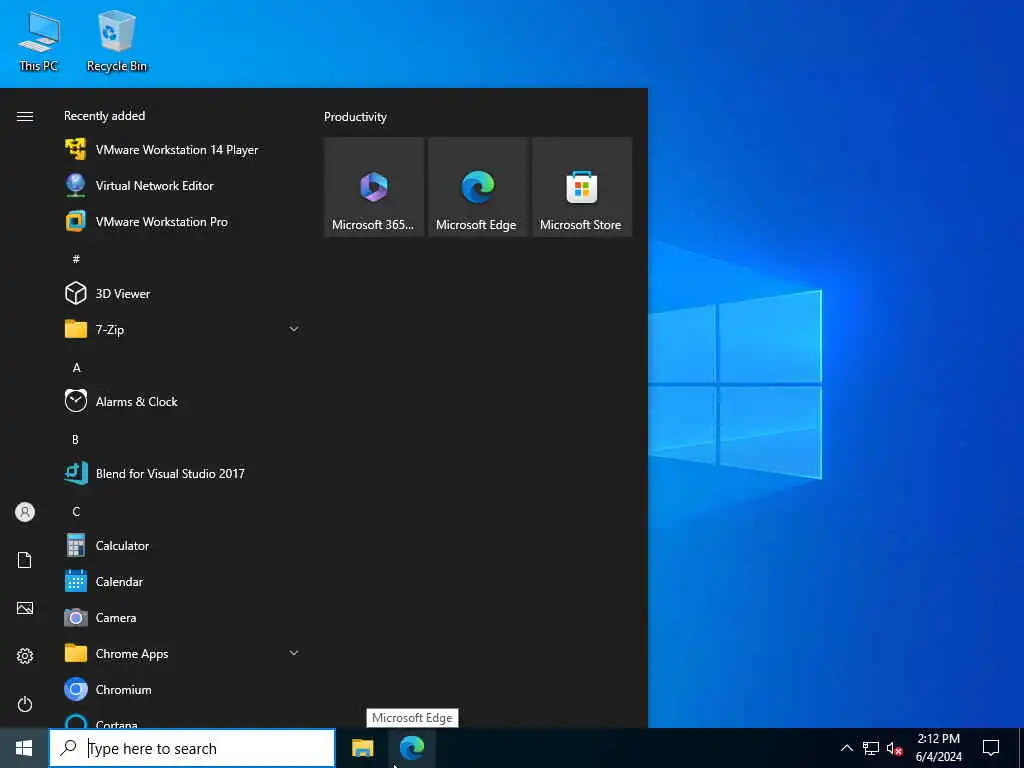
Task: Launch Virtual Network Editor
Action: [182, 185]
